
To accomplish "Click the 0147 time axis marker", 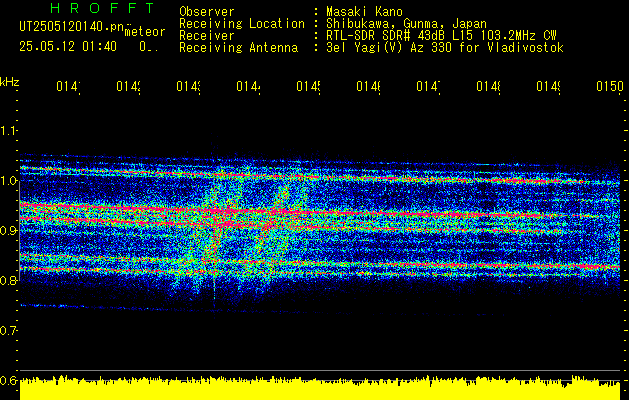I will pos(428,86).
